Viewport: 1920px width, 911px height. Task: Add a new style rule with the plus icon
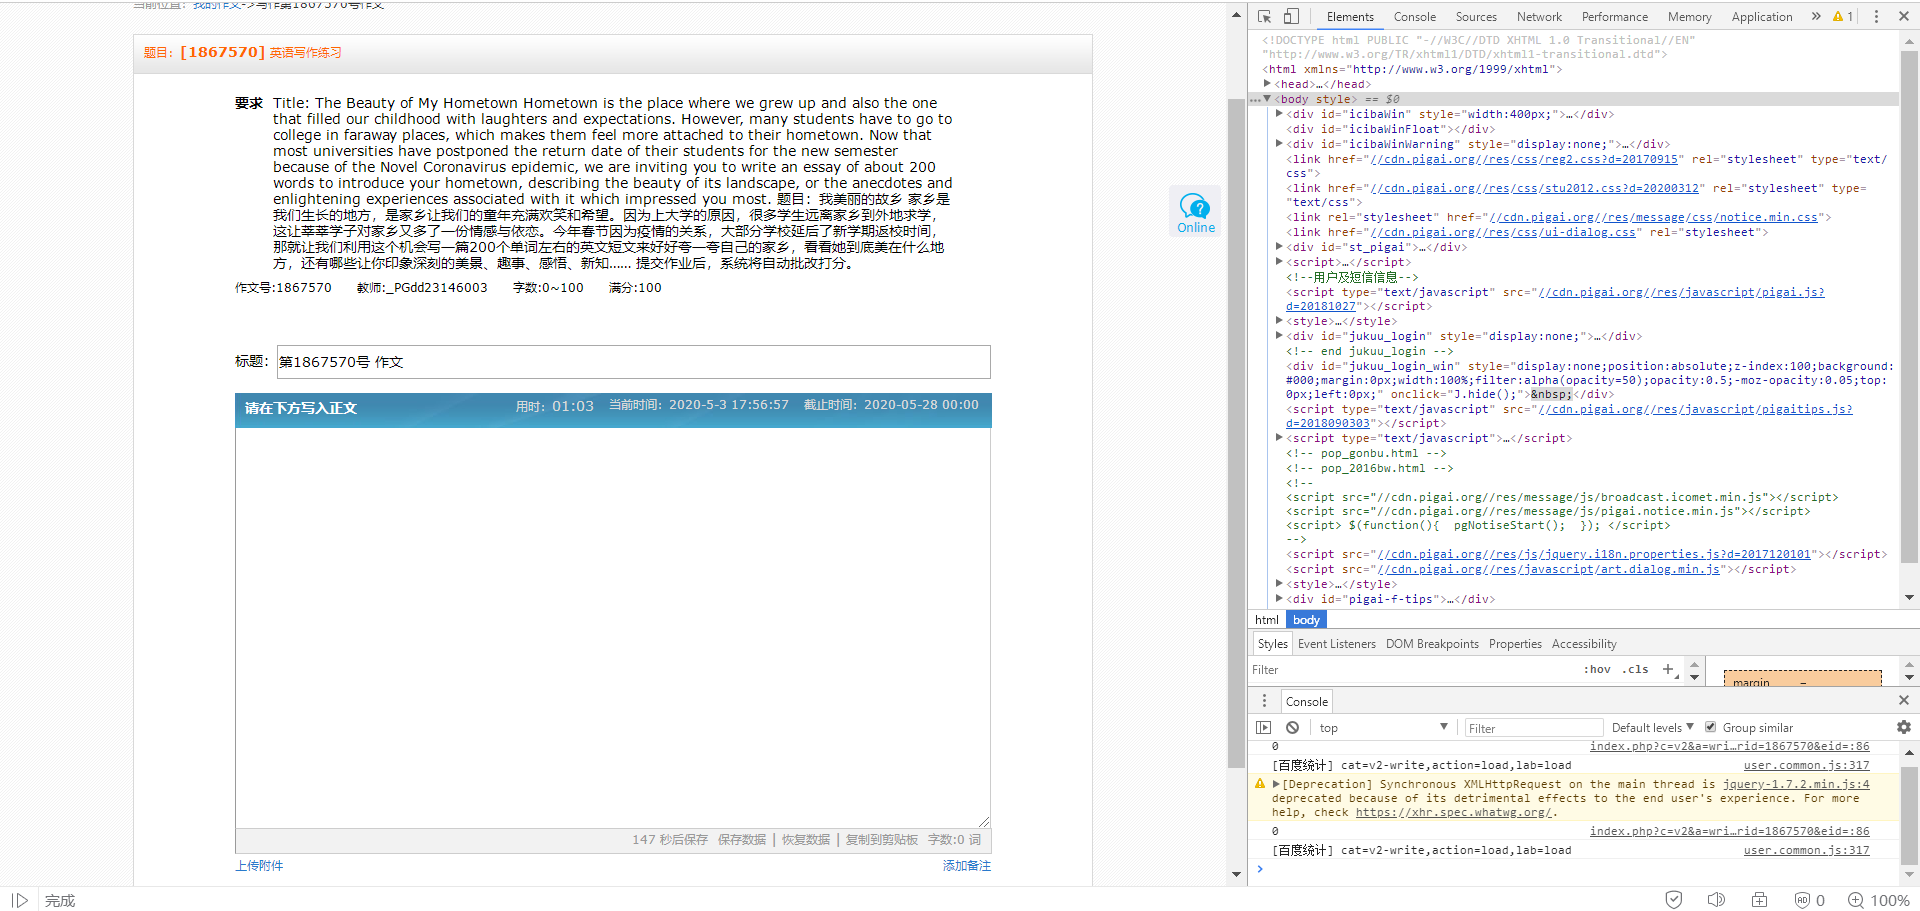click(1668, 669)
